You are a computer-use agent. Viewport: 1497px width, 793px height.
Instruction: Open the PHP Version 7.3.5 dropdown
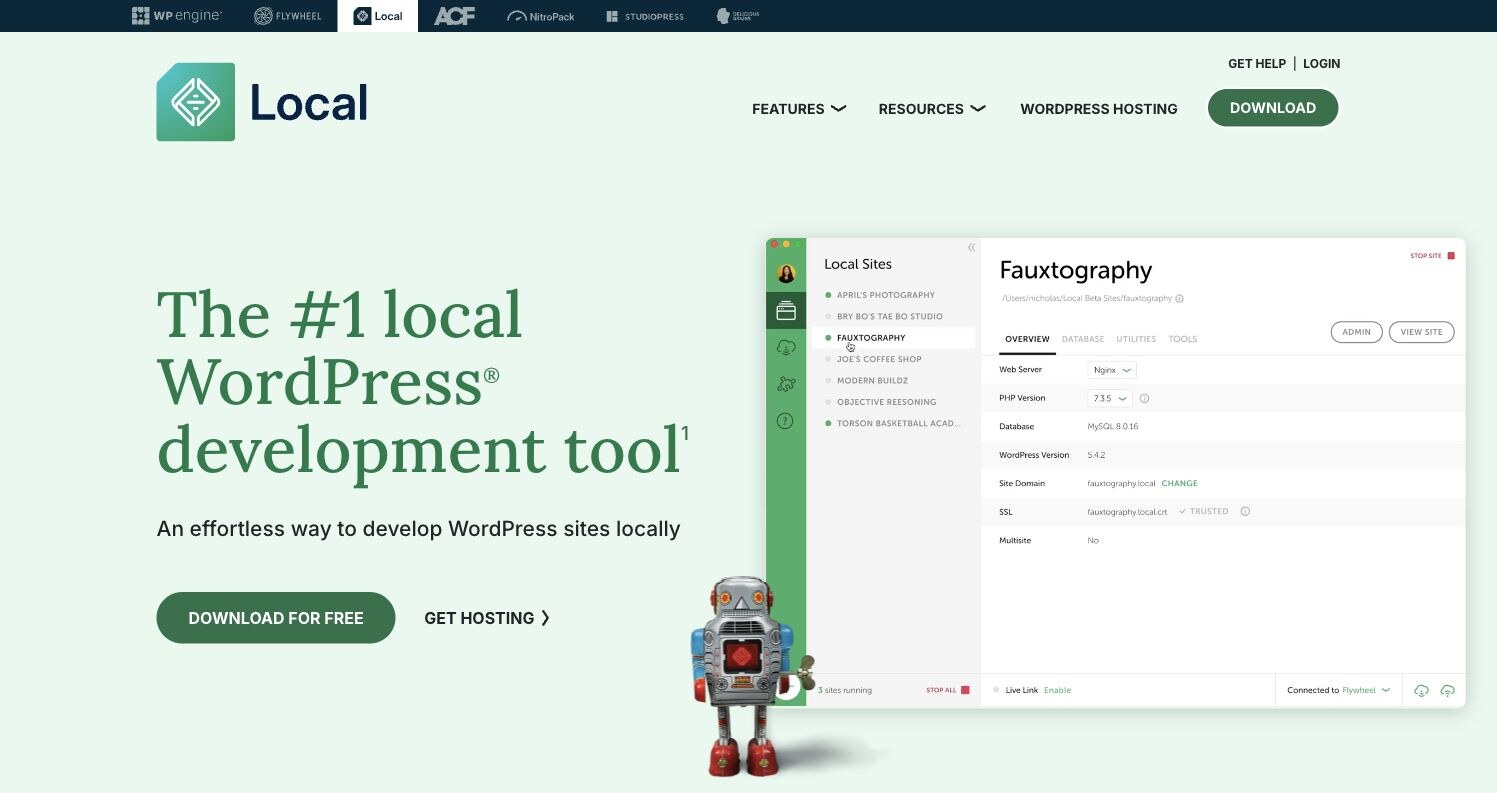tap(1110, 398)
